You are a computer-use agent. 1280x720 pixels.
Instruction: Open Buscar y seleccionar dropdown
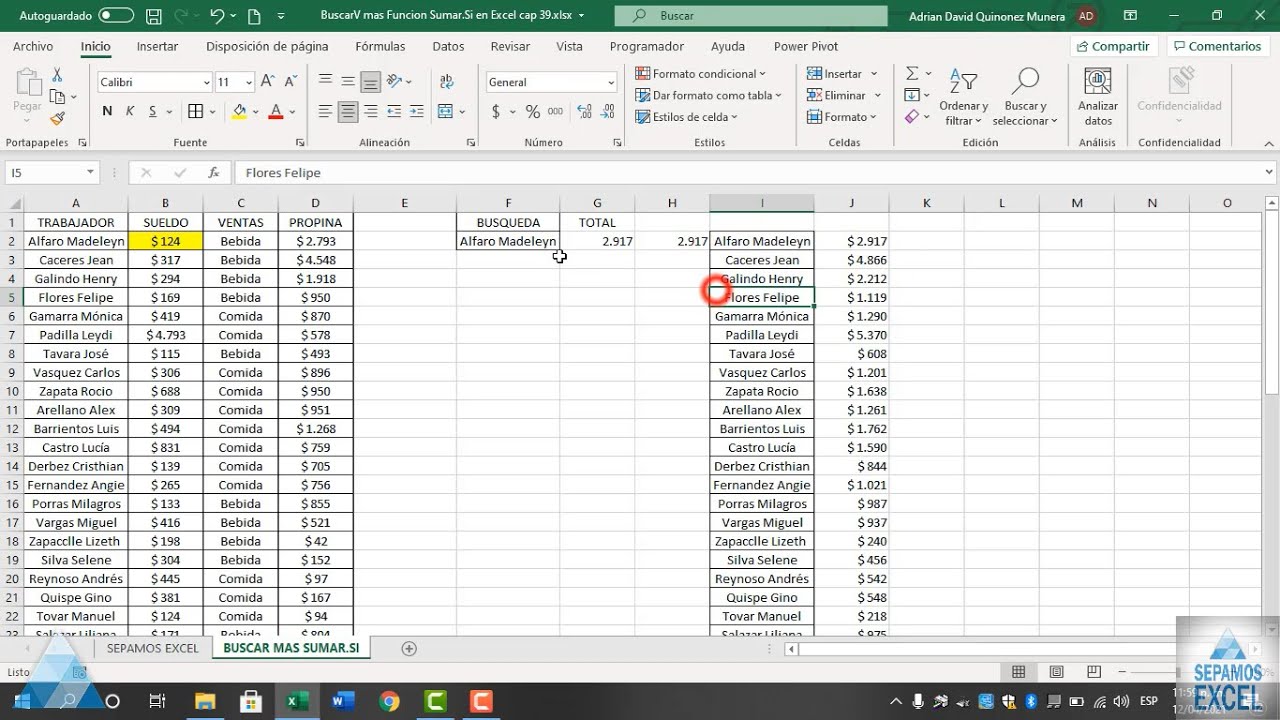pyautogui.click(x=1025, y=98)
